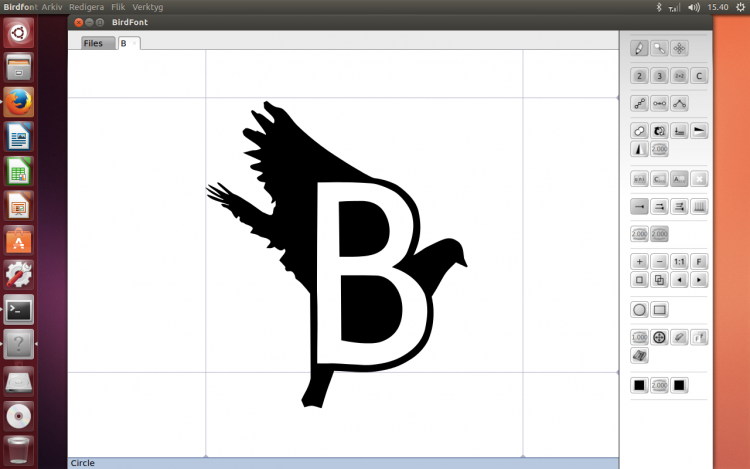Screen dimensions: 750x469
Task: Toggle the 'A...' character set button
Action: 679,179
